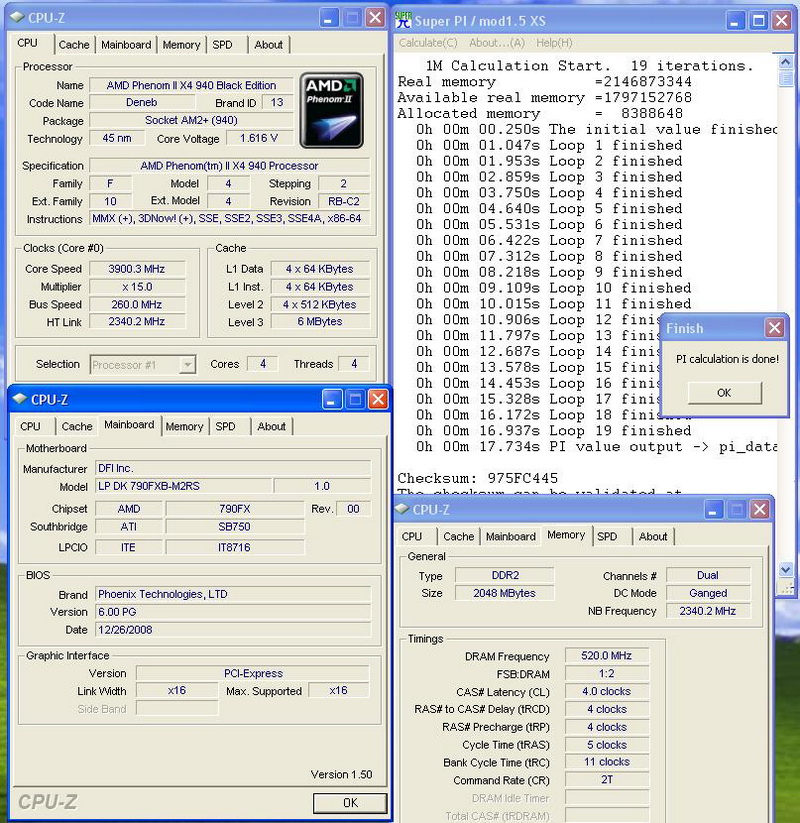Image resolution: width=800 pixels, height=823 pixels.
Task: Minimize the Memory CPU-Z window
Action: pyautogui.click(x=713, y=509)
